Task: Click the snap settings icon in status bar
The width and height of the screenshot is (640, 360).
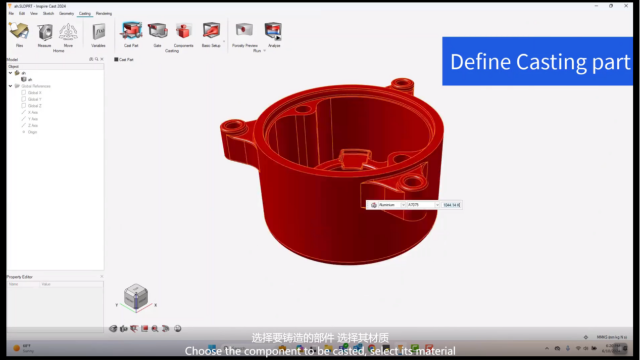Action: [x=586, y=337]
